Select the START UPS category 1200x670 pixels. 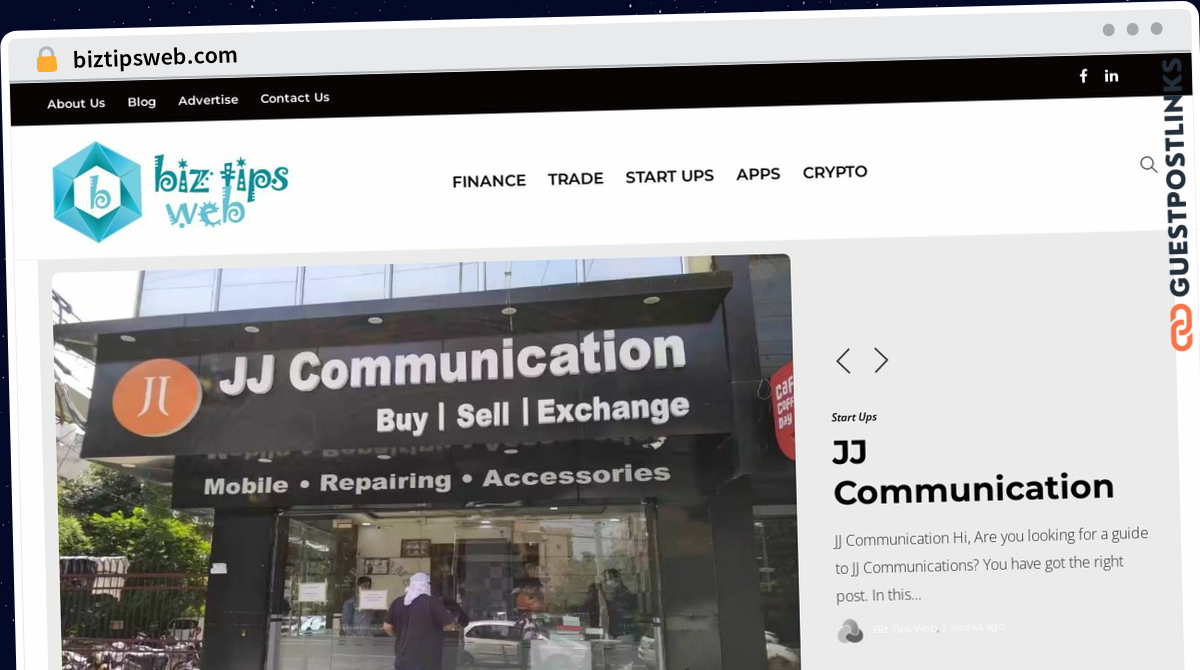[670, 177]
